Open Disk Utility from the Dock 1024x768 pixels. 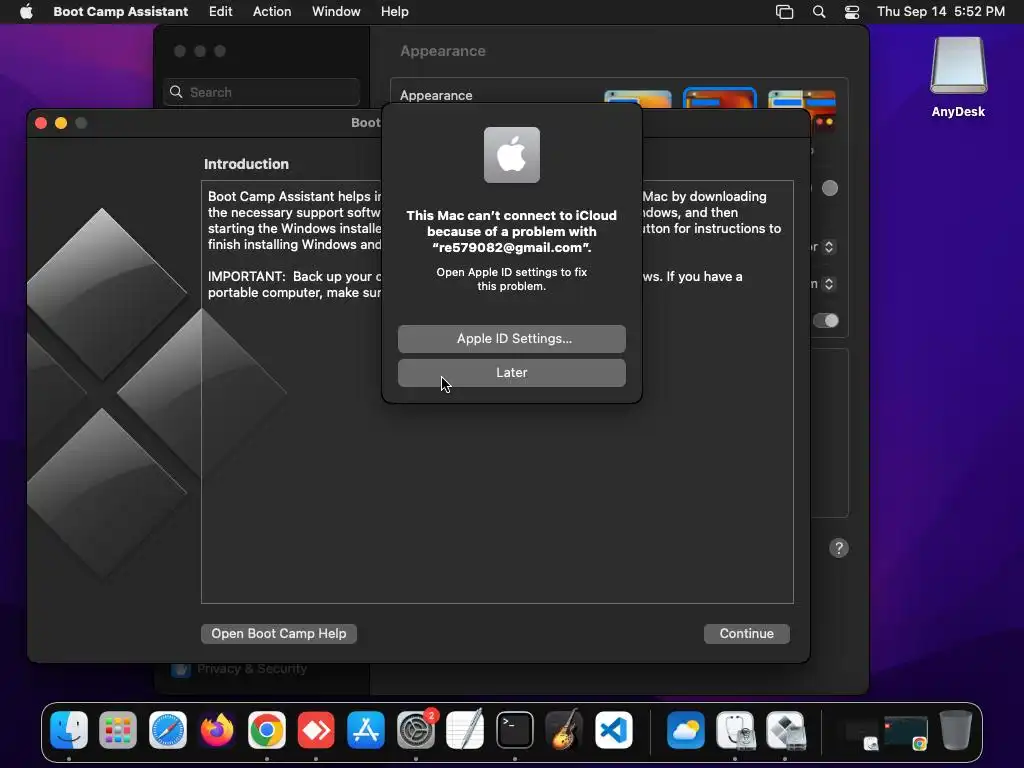pyautogui.click(x=735, y=729)
